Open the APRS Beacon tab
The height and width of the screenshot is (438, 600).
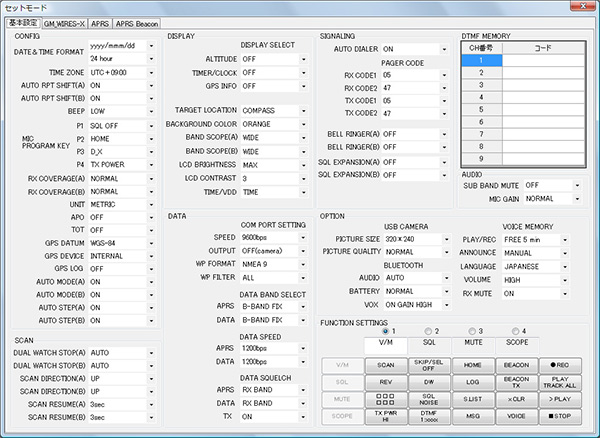click(137, 20)
